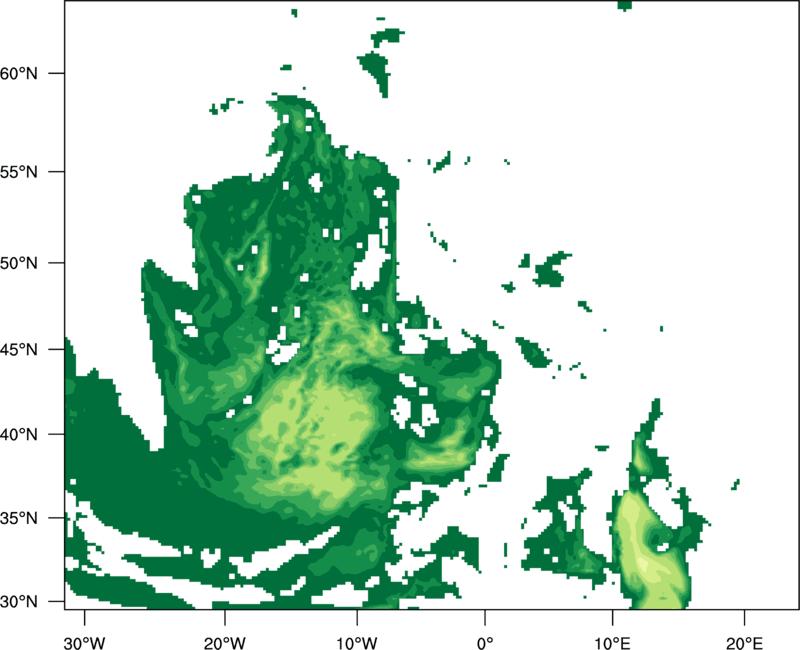Click the 55°N latitude label

[19, 172]
